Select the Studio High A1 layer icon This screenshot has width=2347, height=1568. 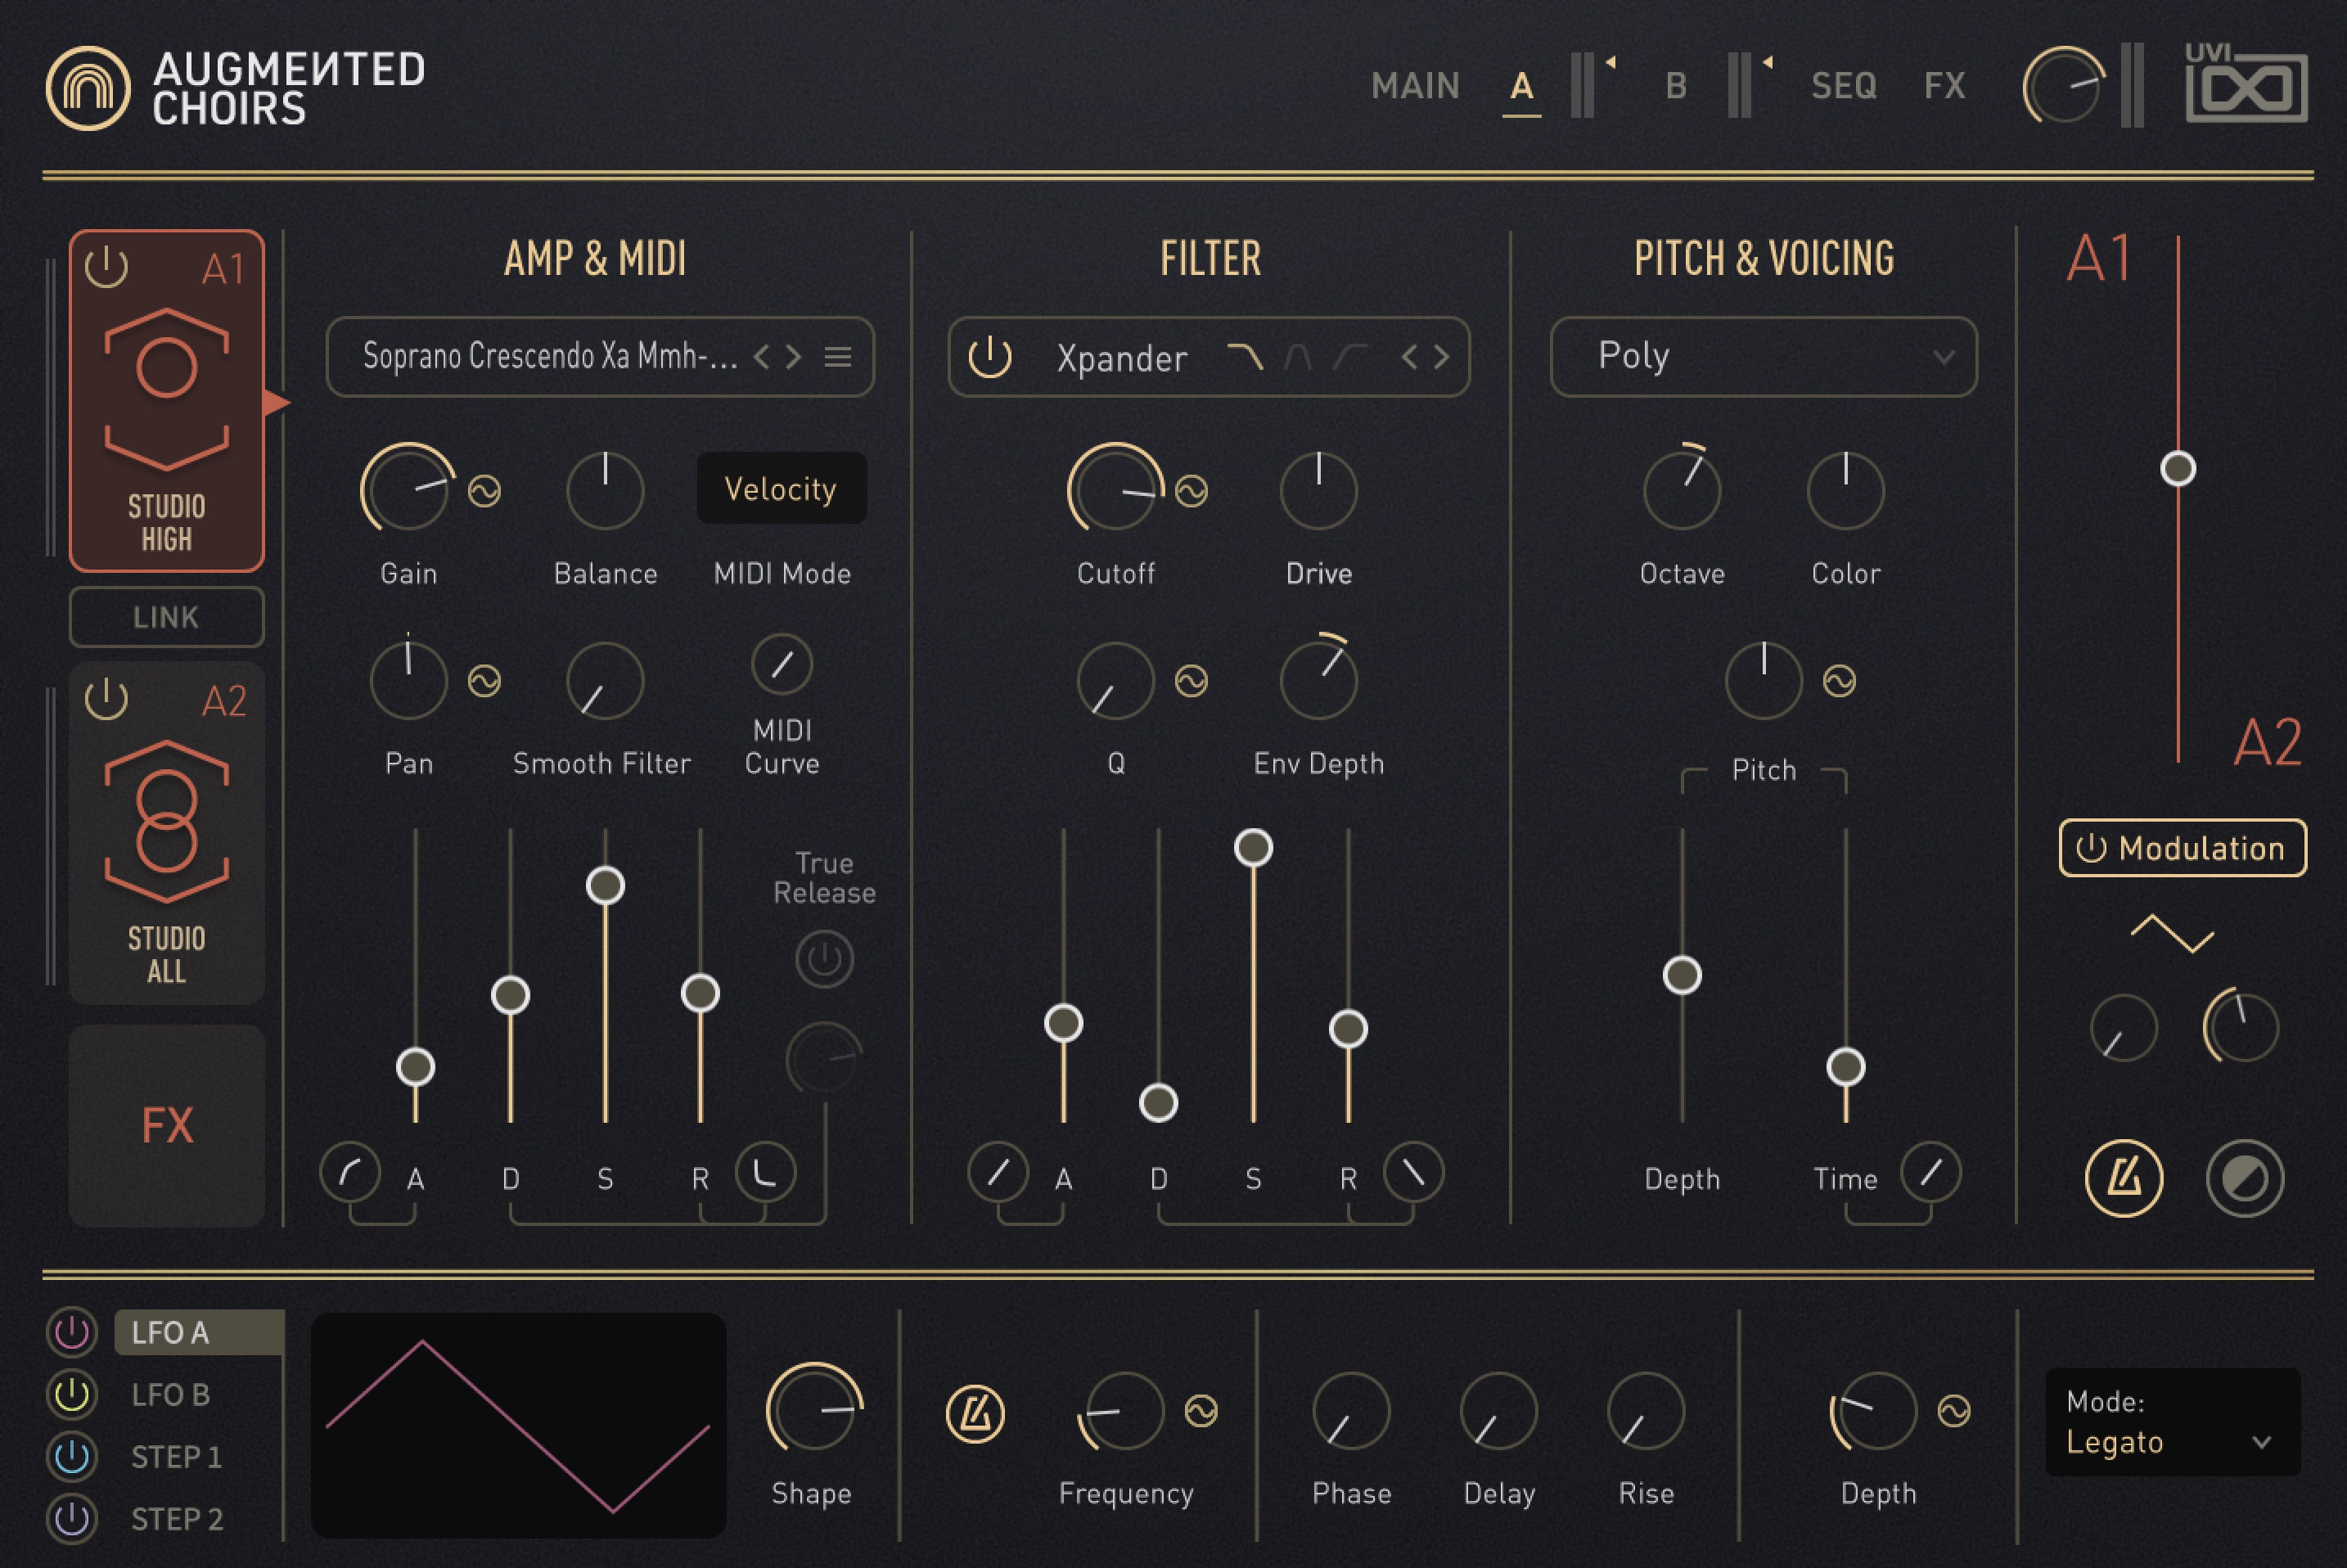pyautogui.click(x=167, y=390)
